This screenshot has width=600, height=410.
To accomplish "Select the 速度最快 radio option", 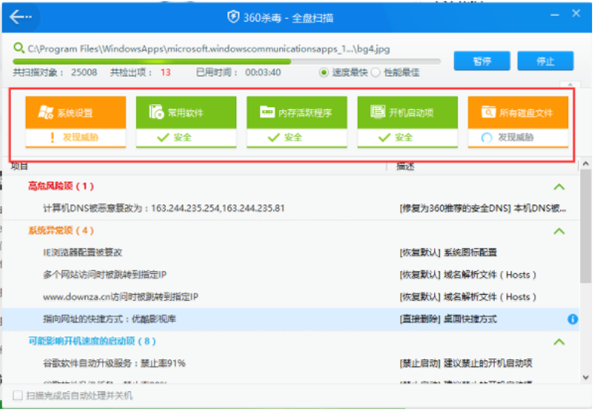I will [x=324, y=72].
